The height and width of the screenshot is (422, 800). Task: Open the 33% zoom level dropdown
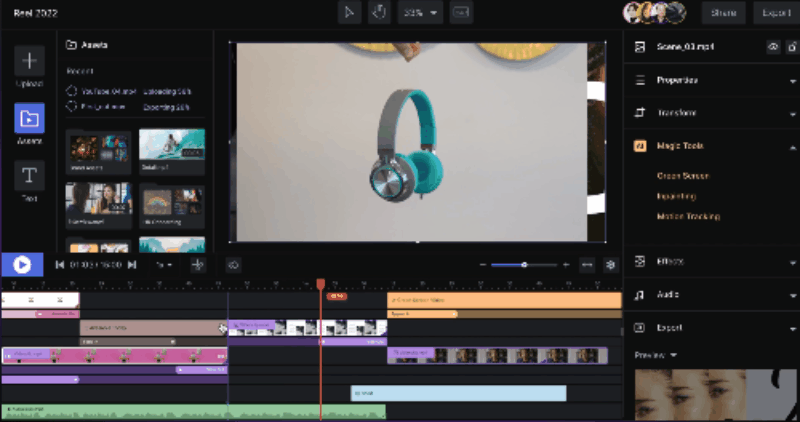tap(420, 13)
